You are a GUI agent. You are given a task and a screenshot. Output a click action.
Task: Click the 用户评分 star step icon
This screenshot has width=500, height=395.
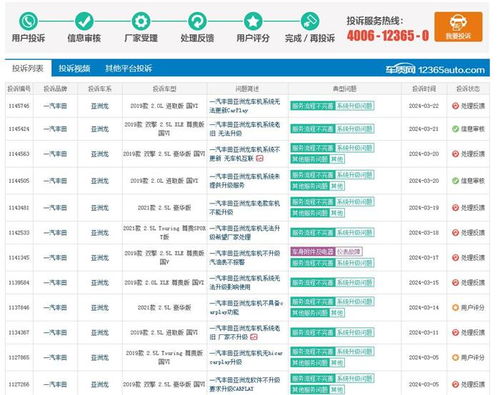click(253, 21)
